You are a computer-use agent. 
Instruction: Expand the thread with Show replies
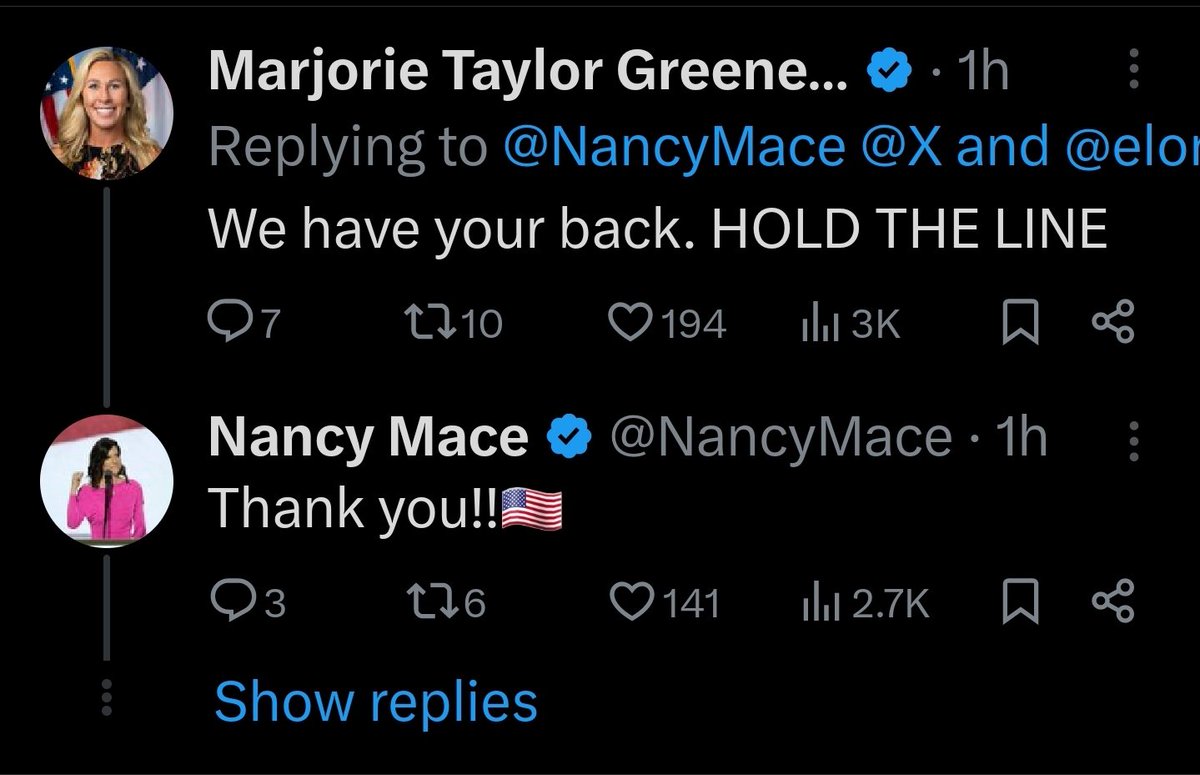tap(375, 701)
